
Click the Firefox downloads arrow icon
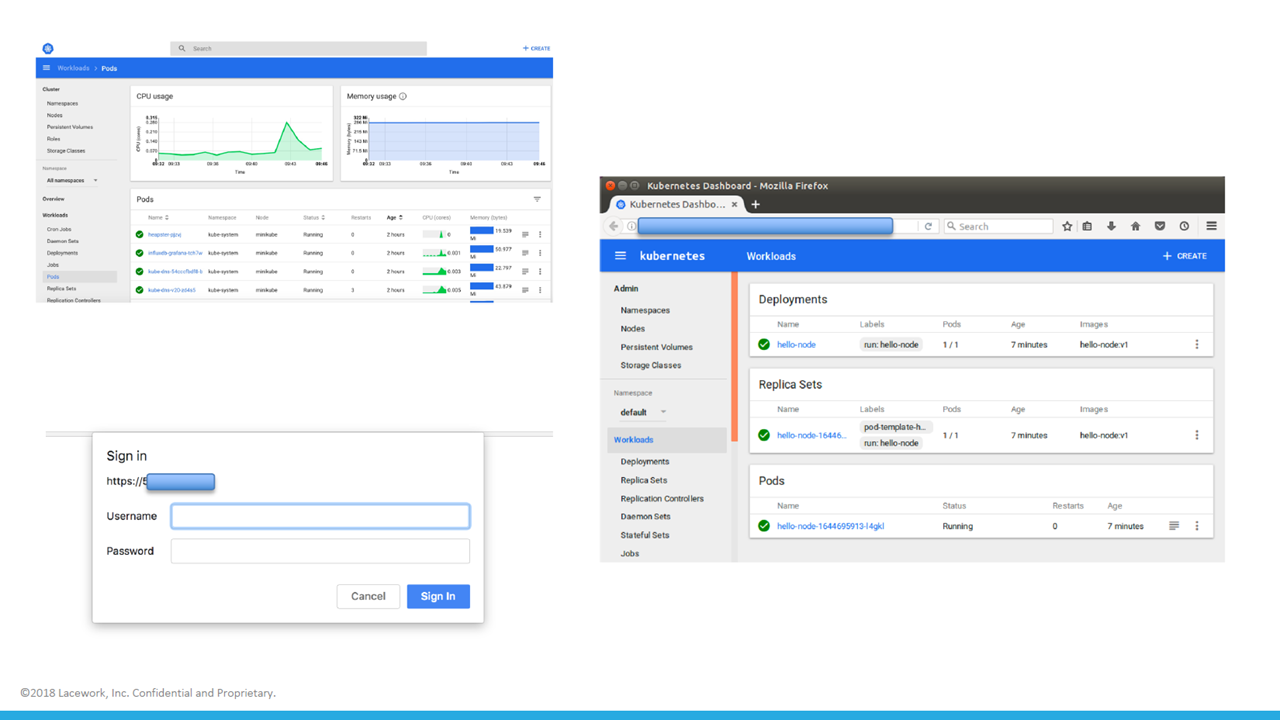[x=1111, y=226]
